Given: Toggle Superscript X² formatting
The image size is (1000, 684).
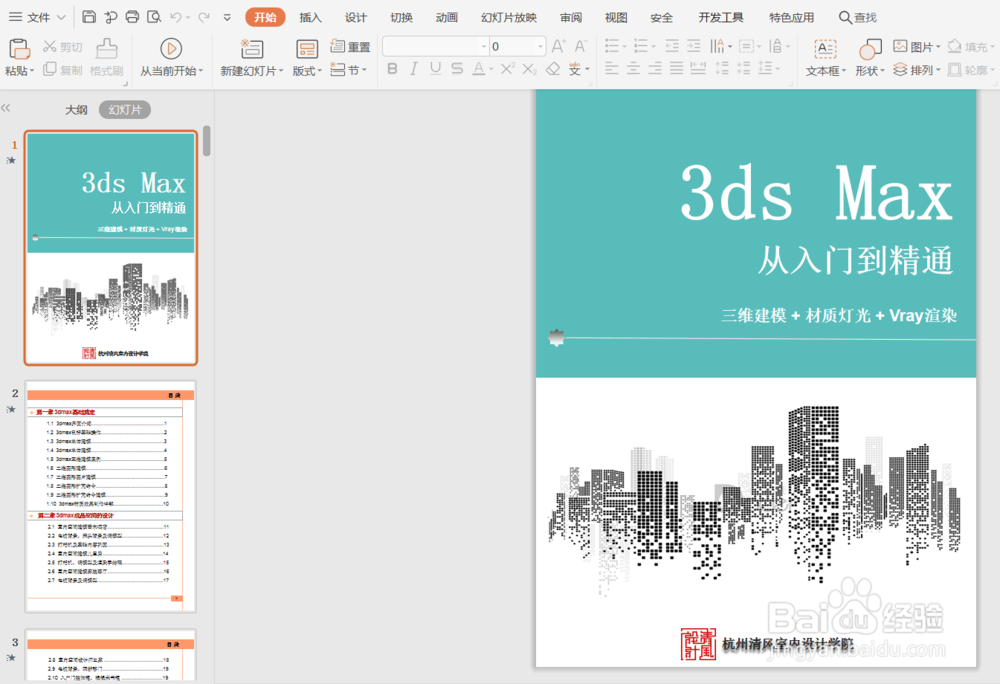Looking at the screenshot, I should [508, 69].
